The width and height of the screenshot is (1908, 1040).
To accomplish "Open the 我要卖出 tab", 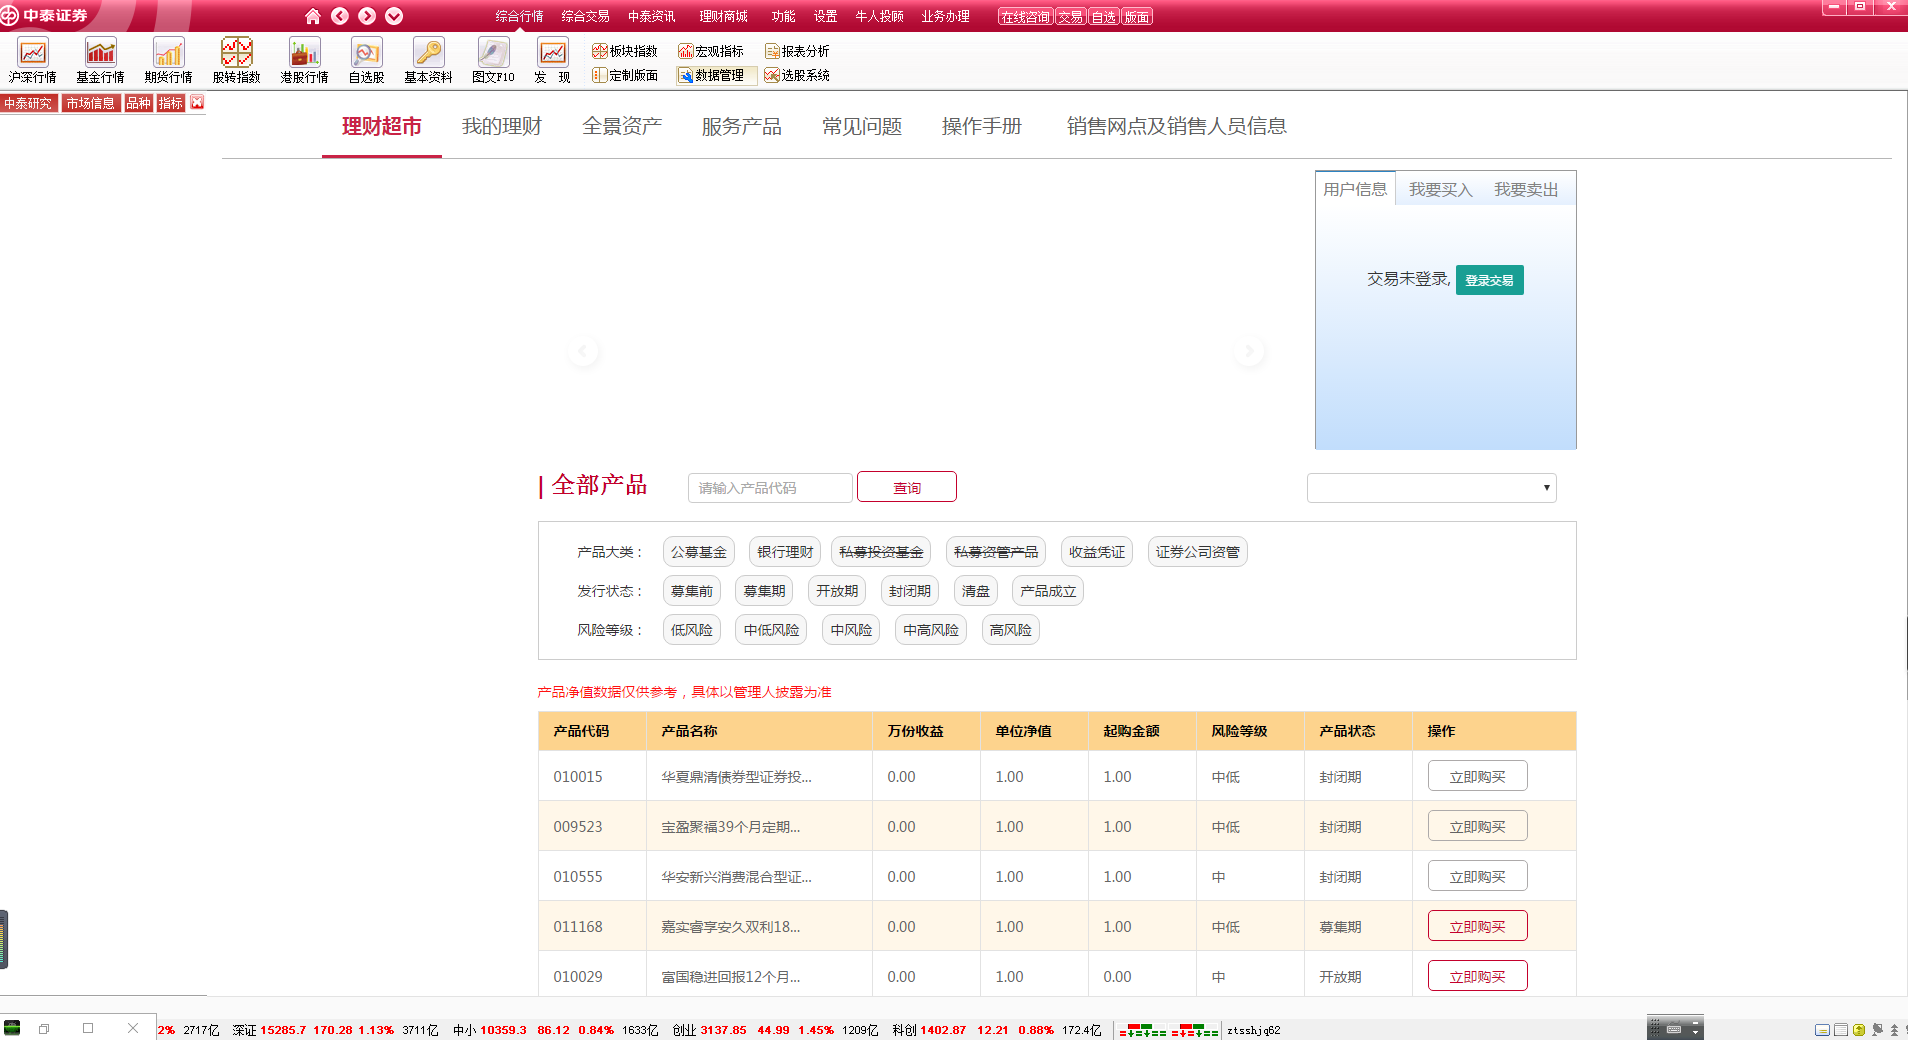I will 1526,189.
